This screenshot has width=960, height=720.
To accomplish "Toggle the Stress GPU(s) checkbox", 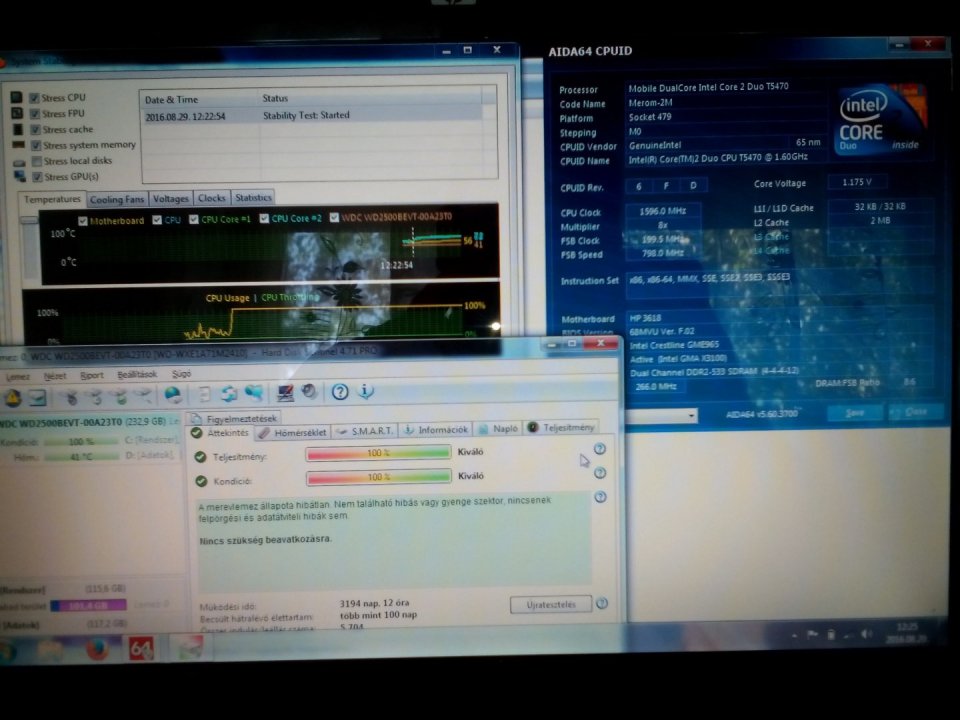I will (37, 177).
